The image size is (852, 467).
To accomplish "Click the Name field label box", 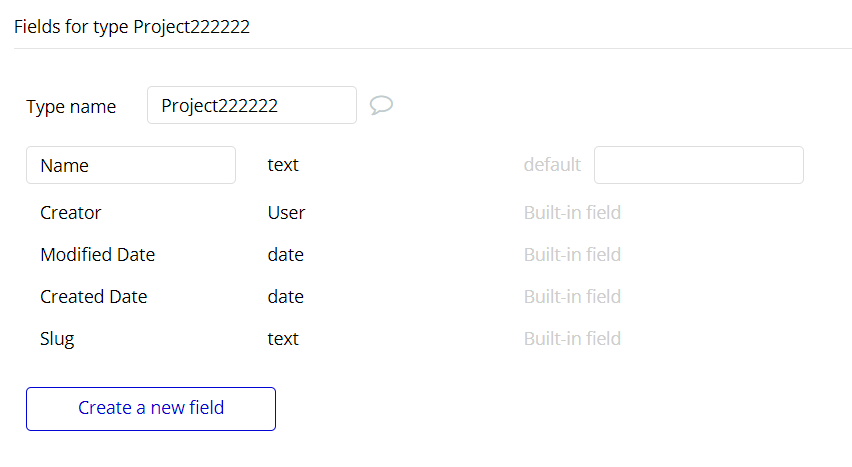I will 131,165.
